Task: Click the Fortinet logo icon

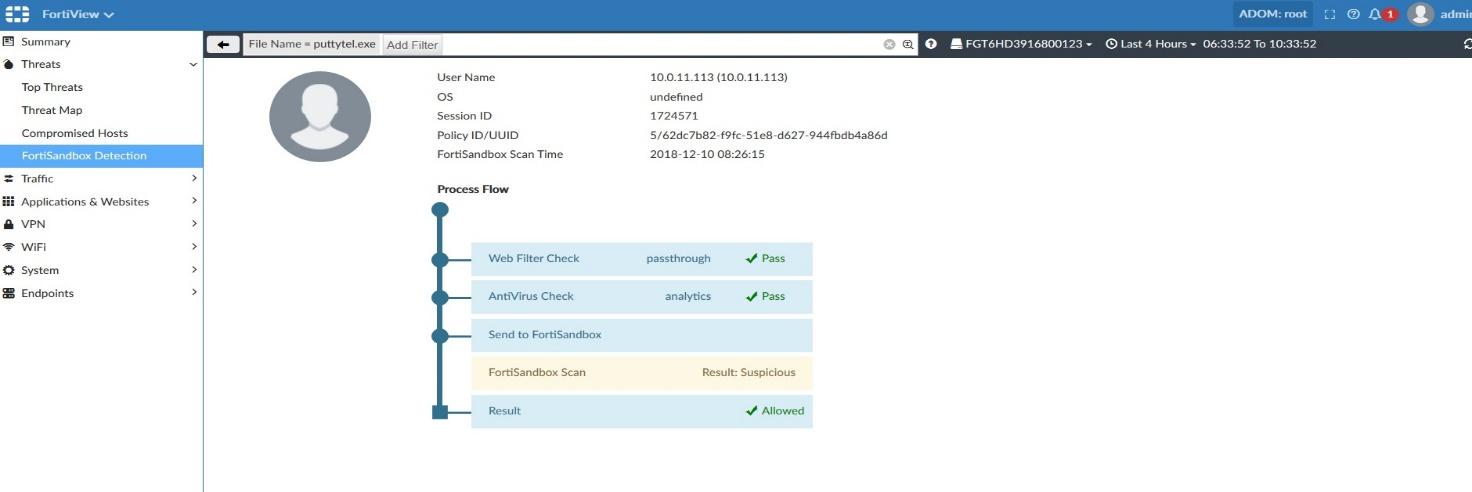Action: coord(18,14)
